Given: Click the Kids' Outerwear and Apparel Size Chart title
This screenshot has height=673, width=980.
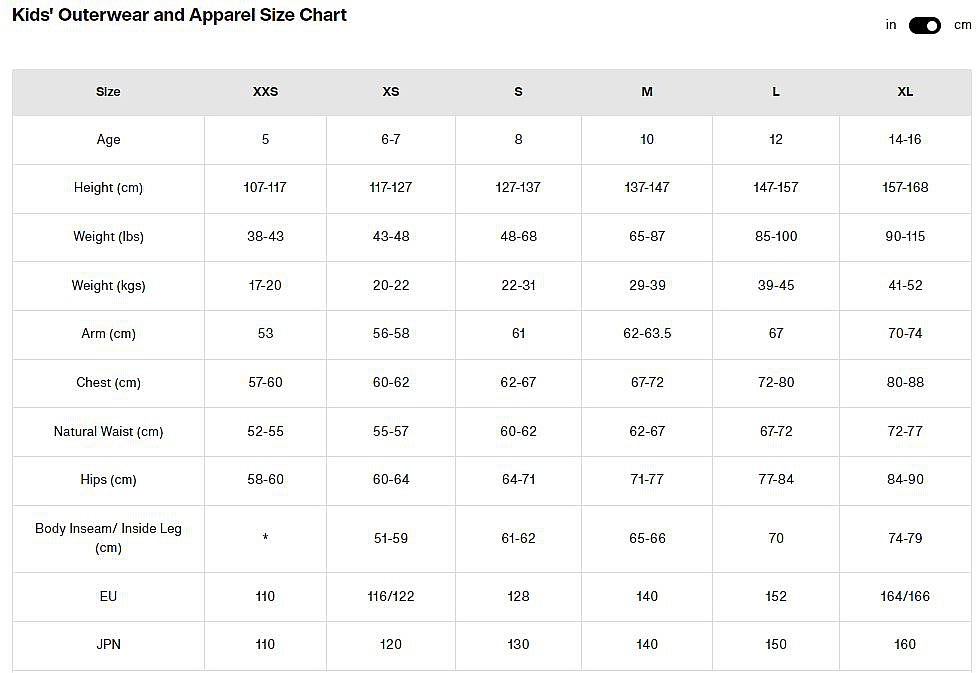Looking at the screenshot, I should click(179, 16).
